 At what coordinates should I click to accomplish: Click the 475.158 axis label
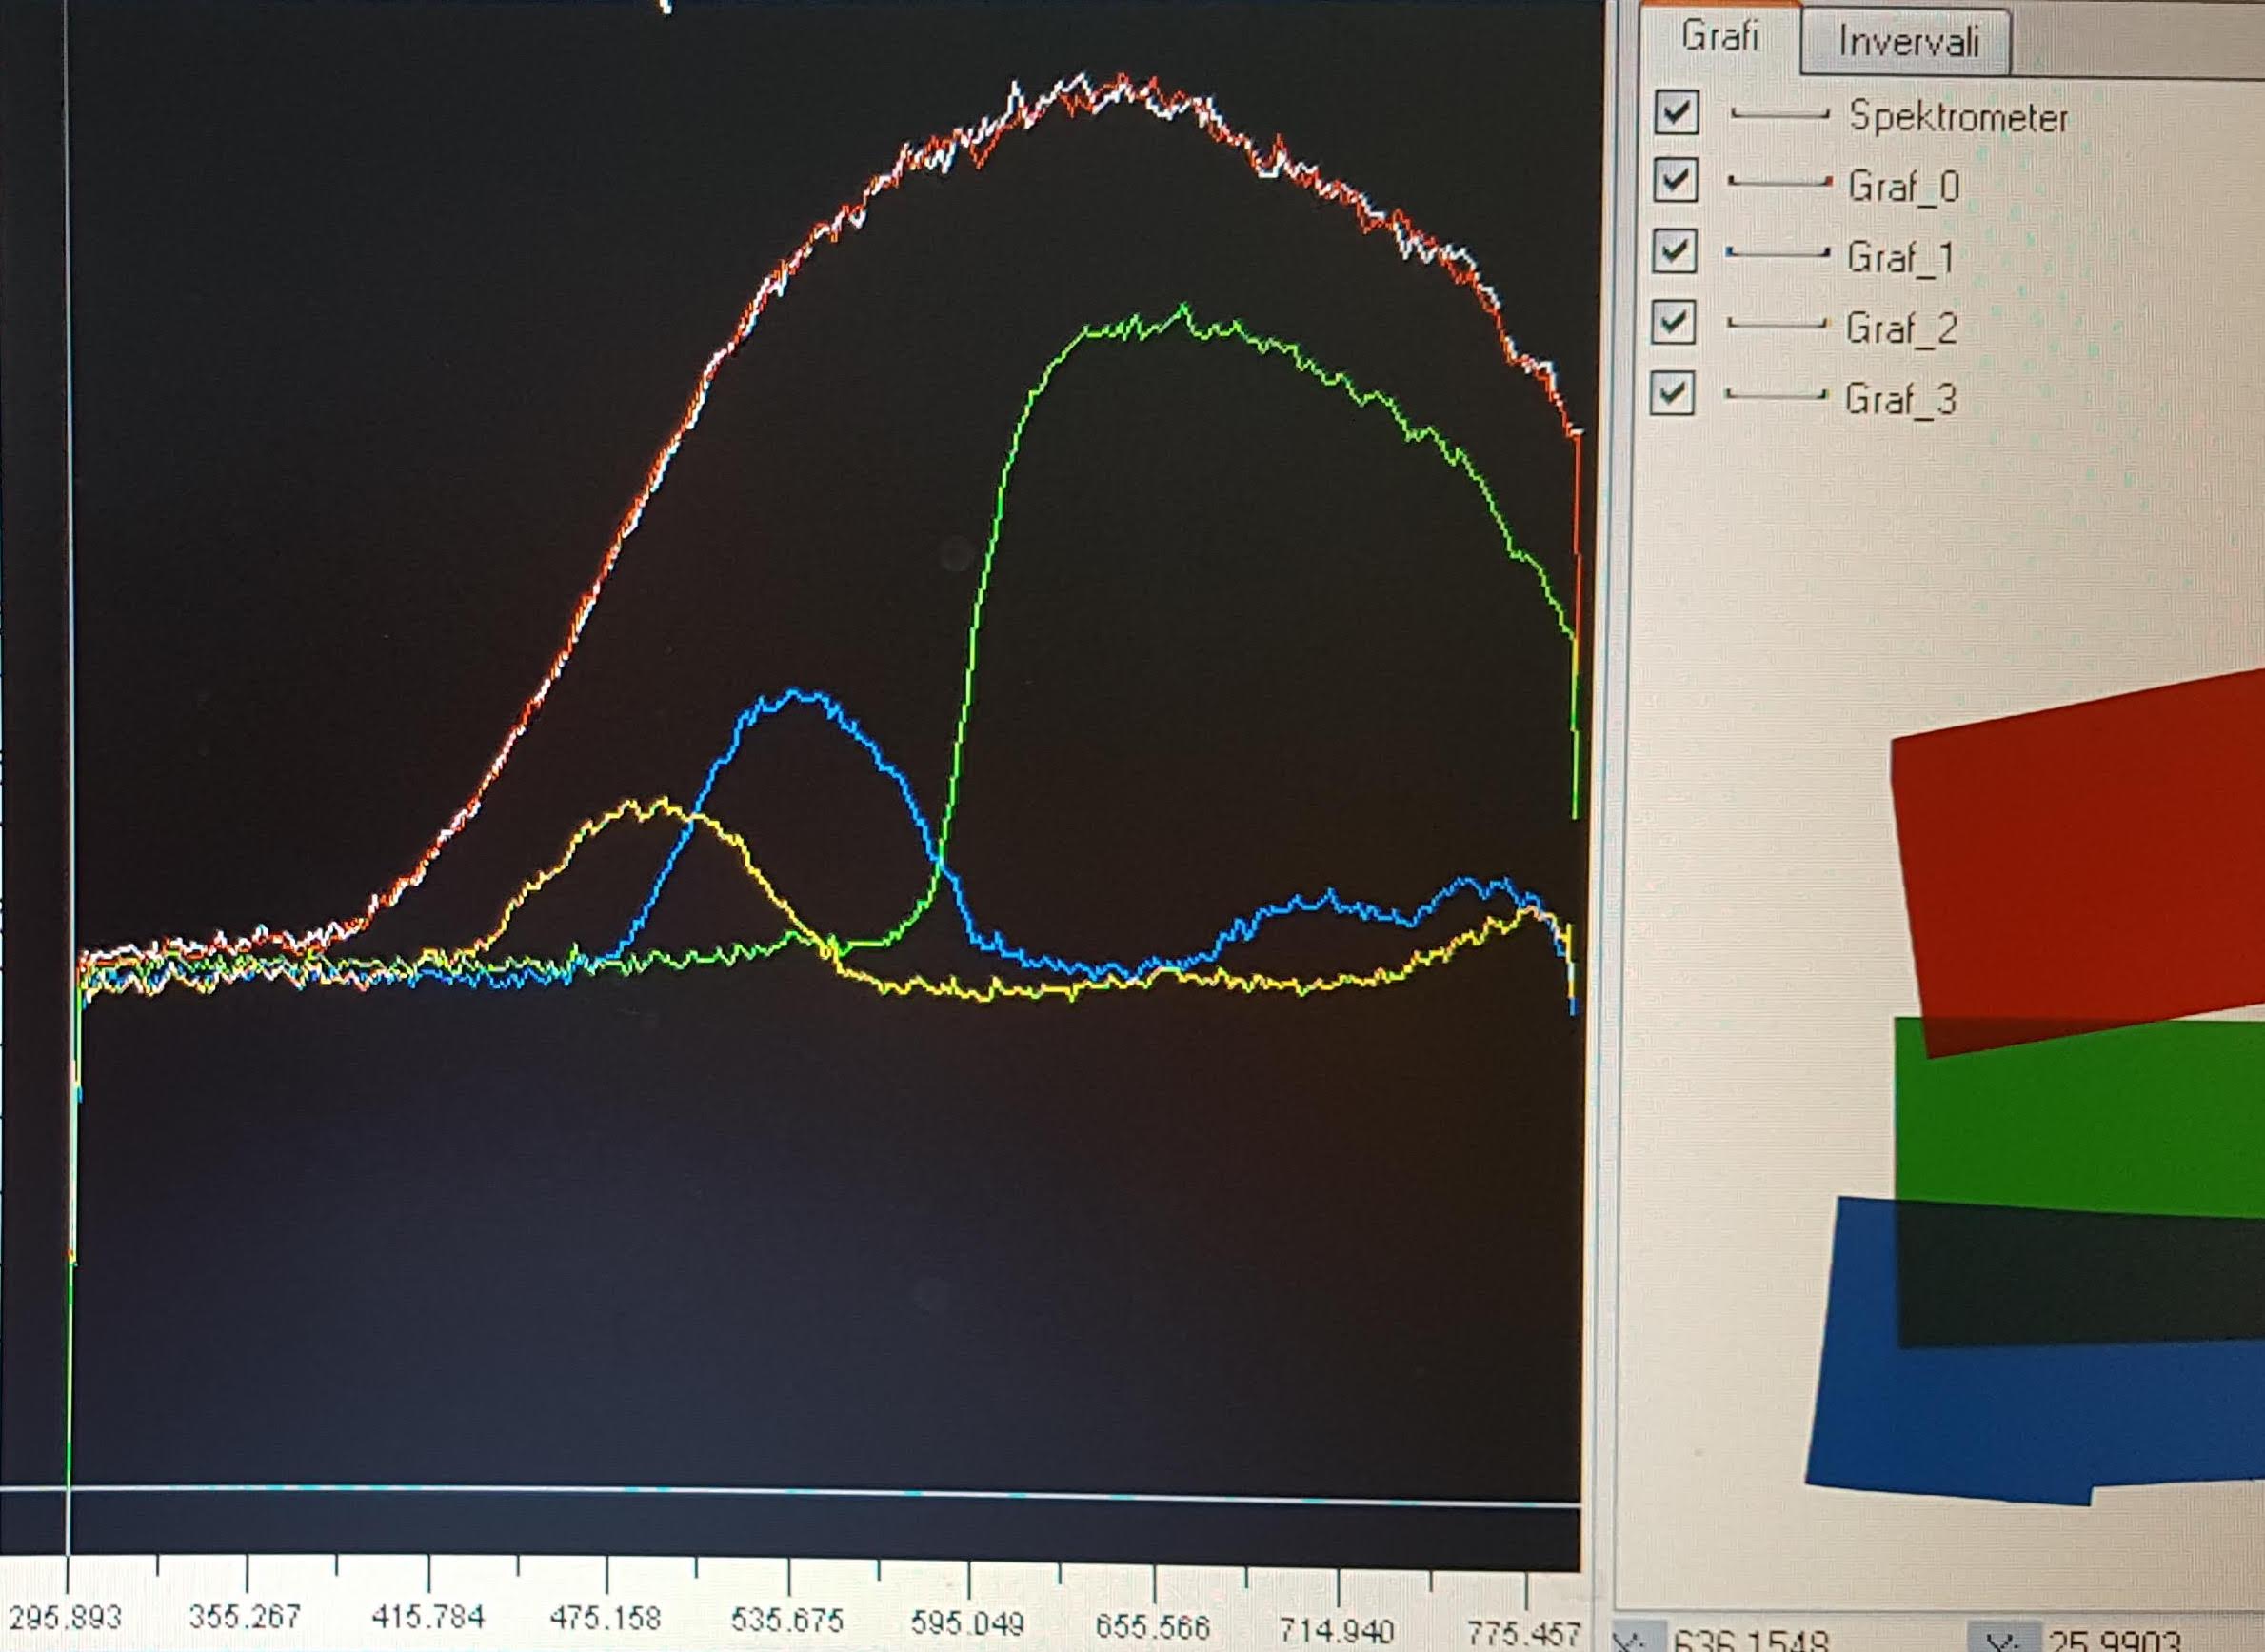pos(605,1617)
